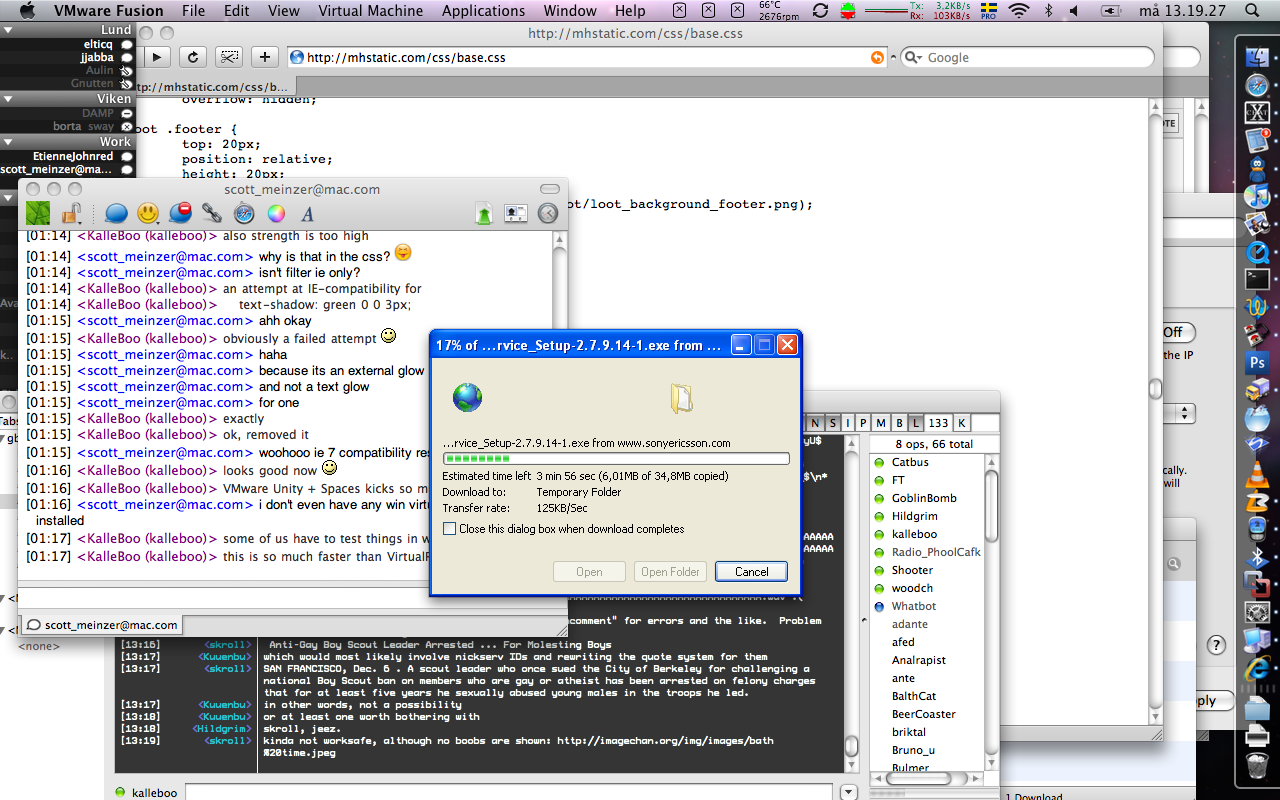Open VLC cone icon in the Dock

[1257, 475]
